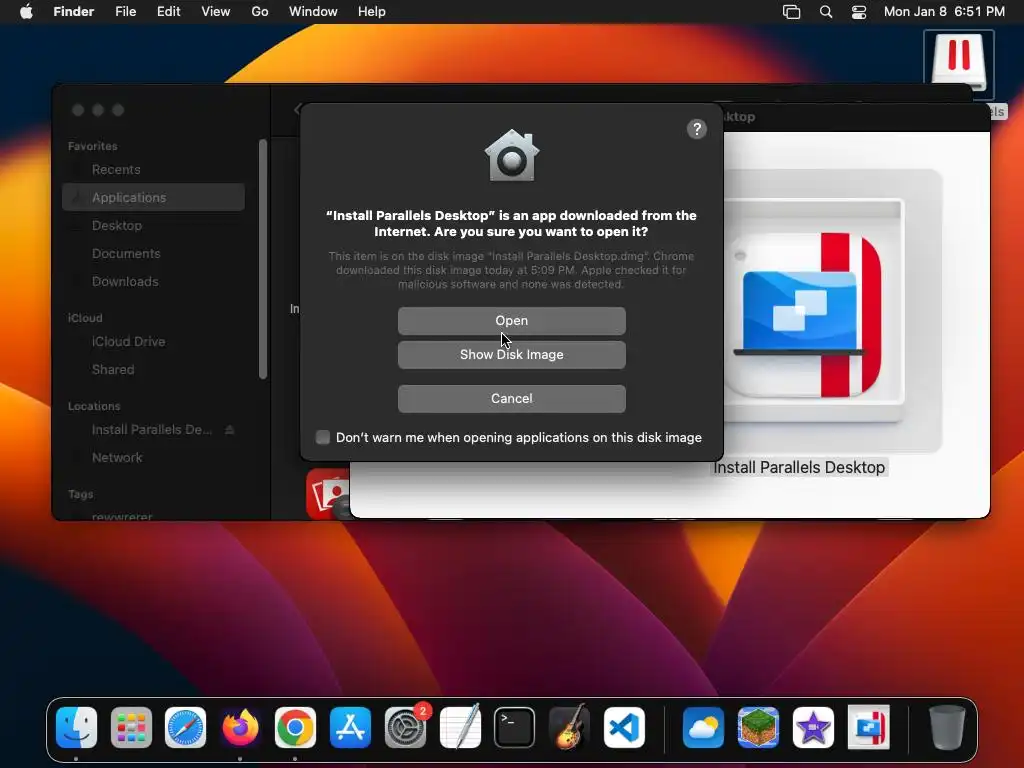
Task: Open the Parallels disk image desktop icon
Action: (959, 63)
